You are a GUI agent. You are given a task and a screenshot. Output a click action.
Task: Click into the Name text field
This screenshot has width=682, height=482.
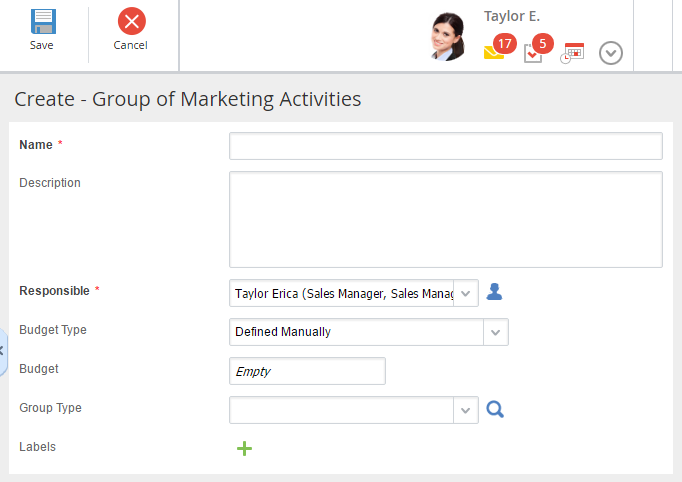445,146
